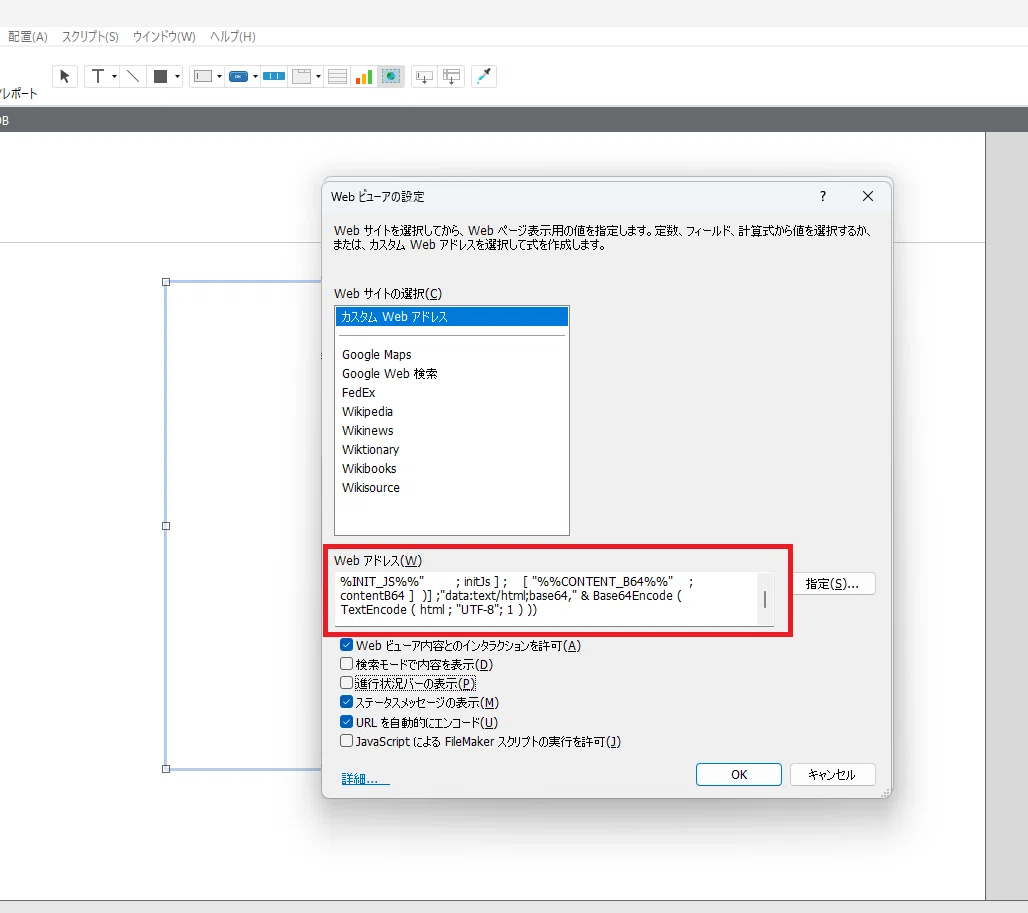Image resolution: width=1028 pixels, height=913 pixels.
Task: Toggle URL を自動的にエンコード checkbox
Action: click(346, 722)
